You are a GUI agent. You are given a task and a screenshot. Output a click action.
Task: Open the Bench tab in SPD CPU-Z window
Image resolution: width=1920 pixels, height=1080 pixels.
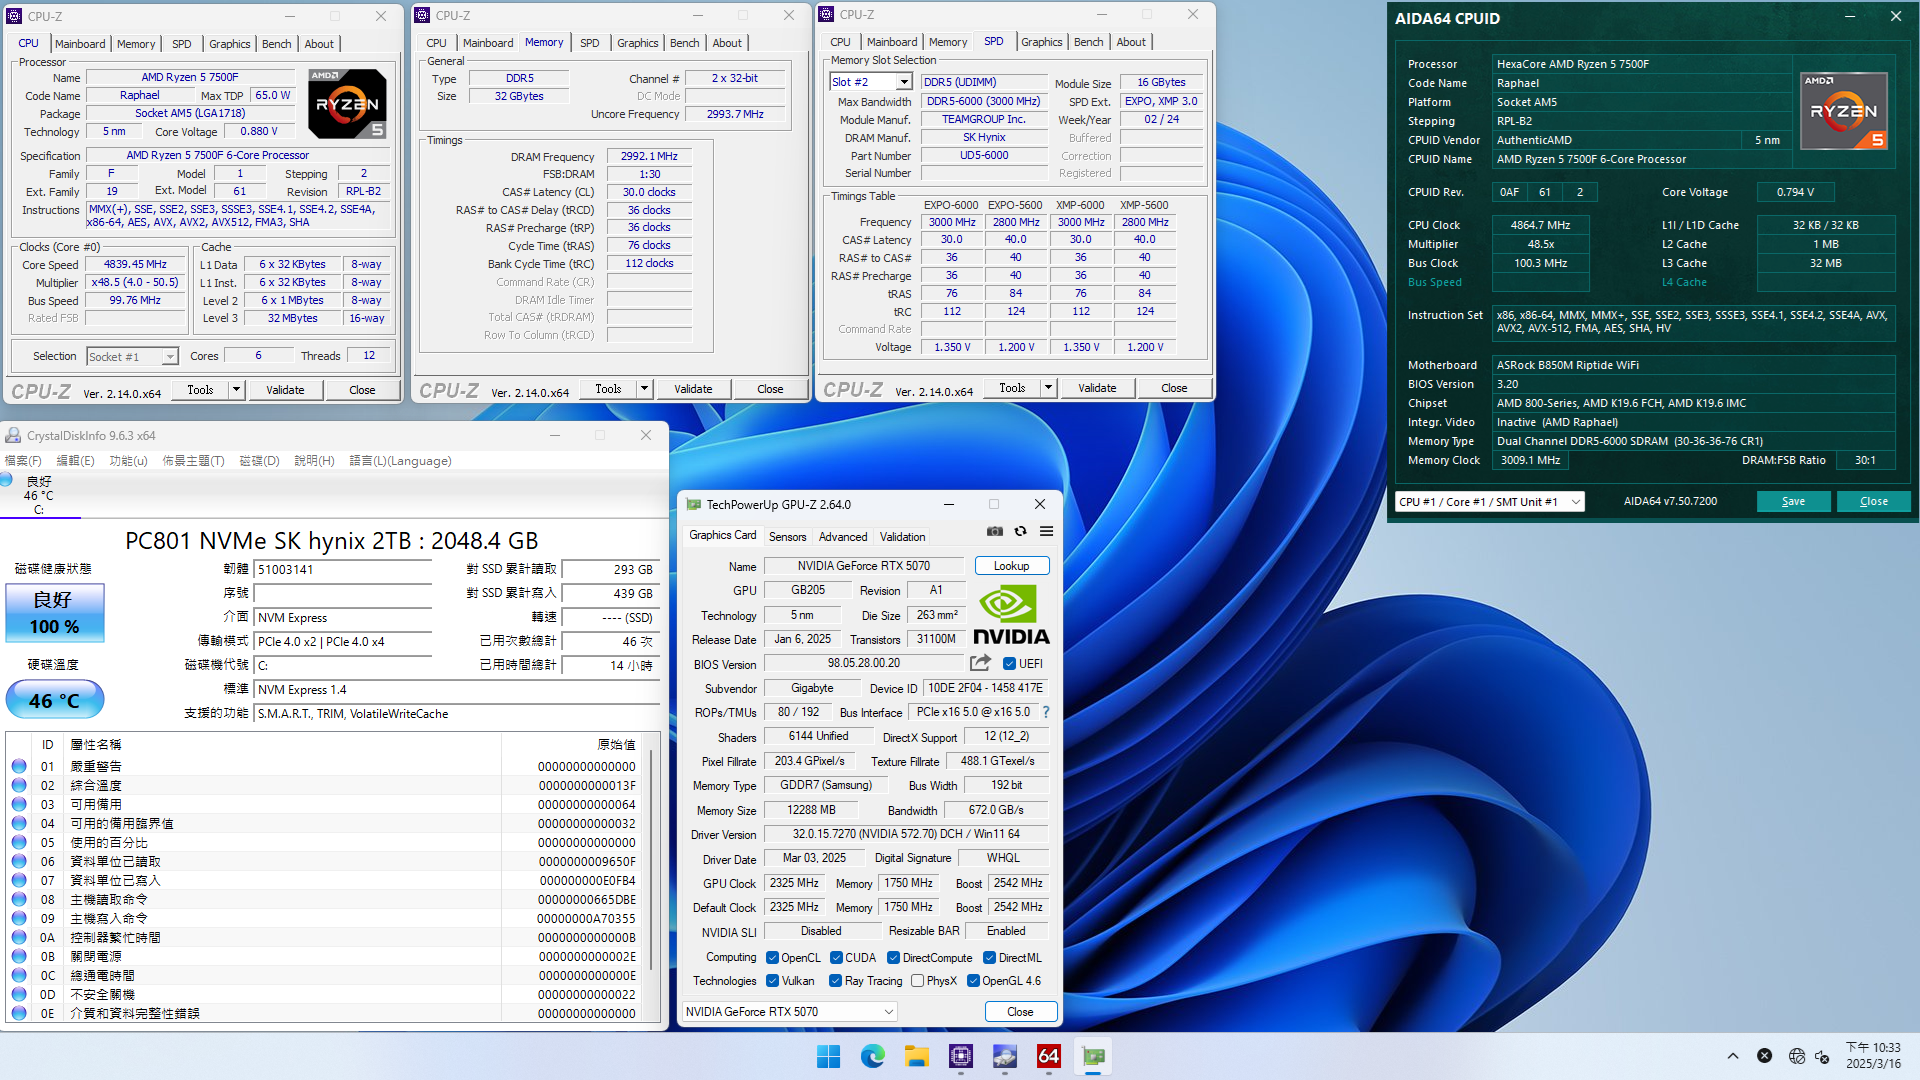1088,42
